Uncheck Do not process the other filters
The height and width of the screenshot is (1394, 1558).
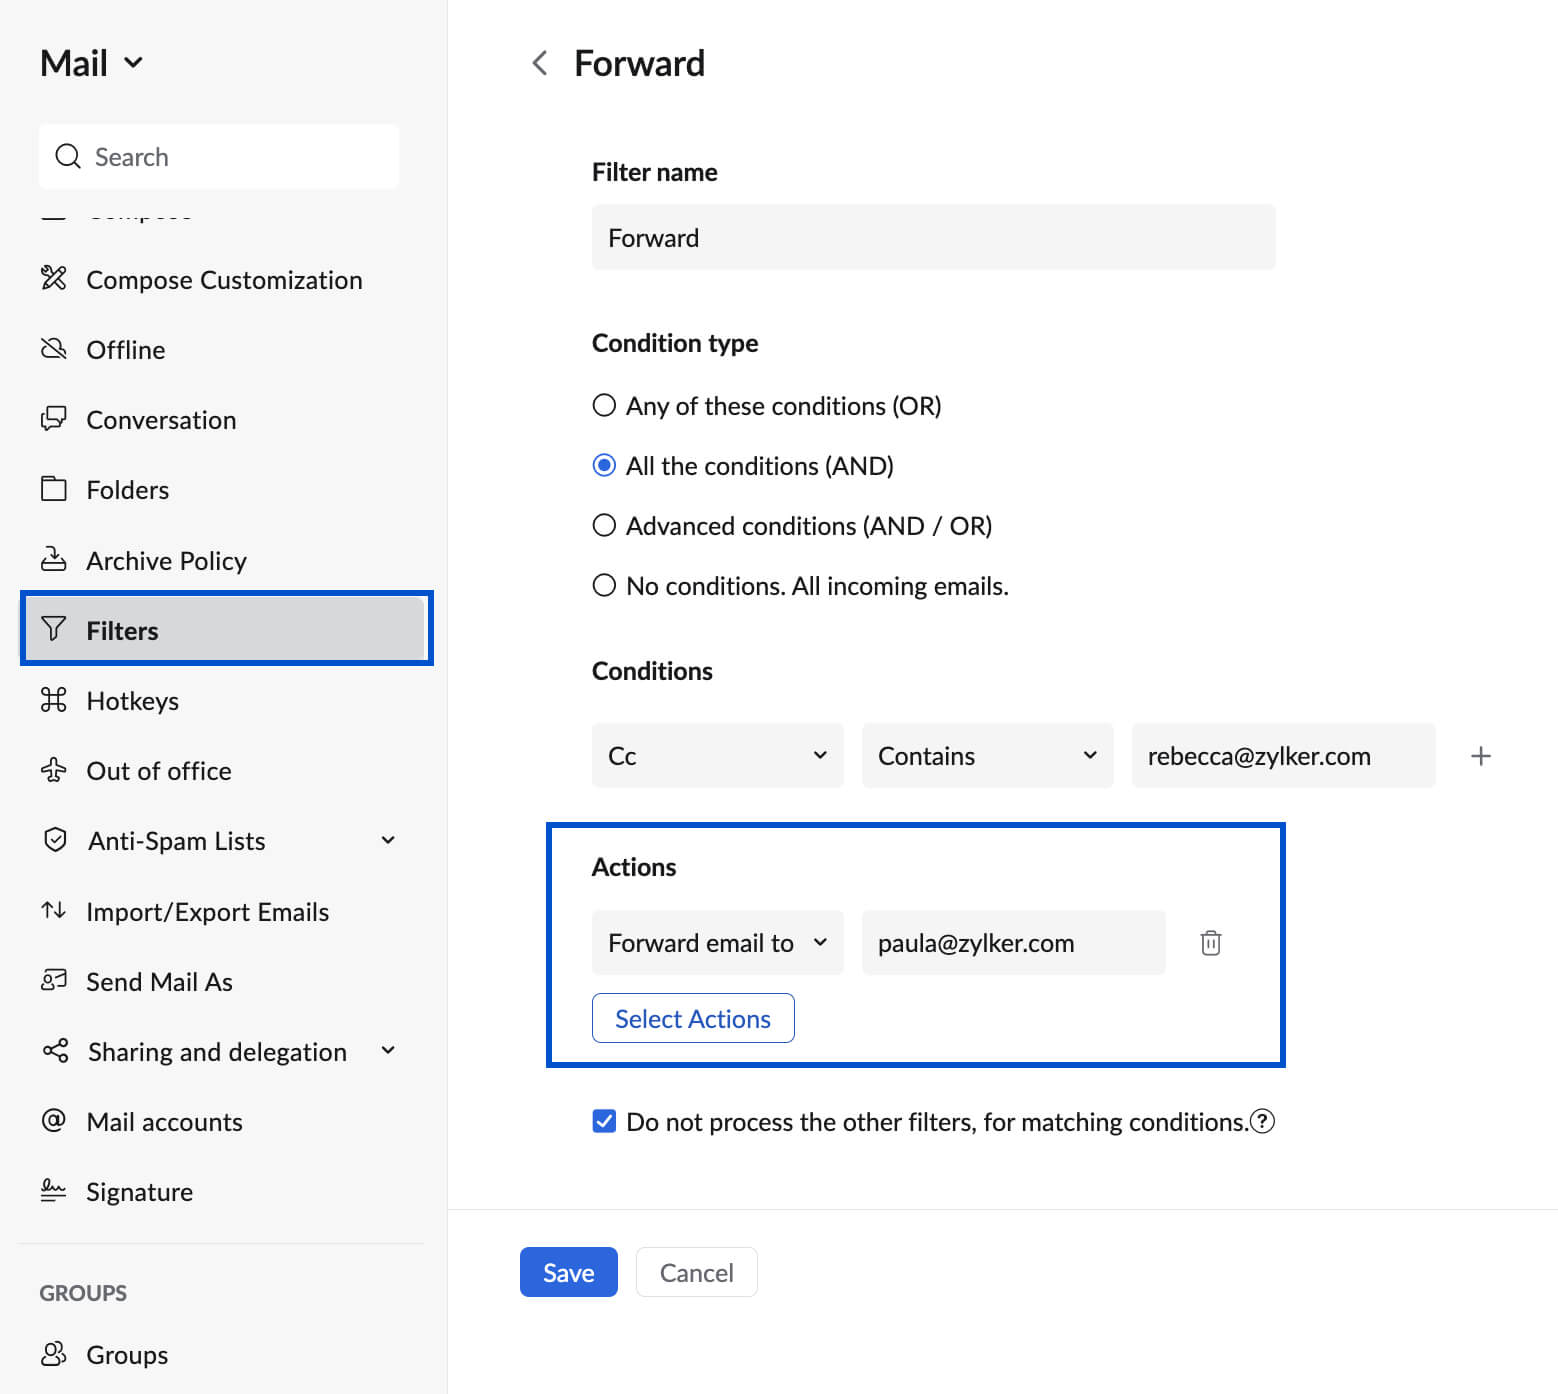[x=604, y=1122]
